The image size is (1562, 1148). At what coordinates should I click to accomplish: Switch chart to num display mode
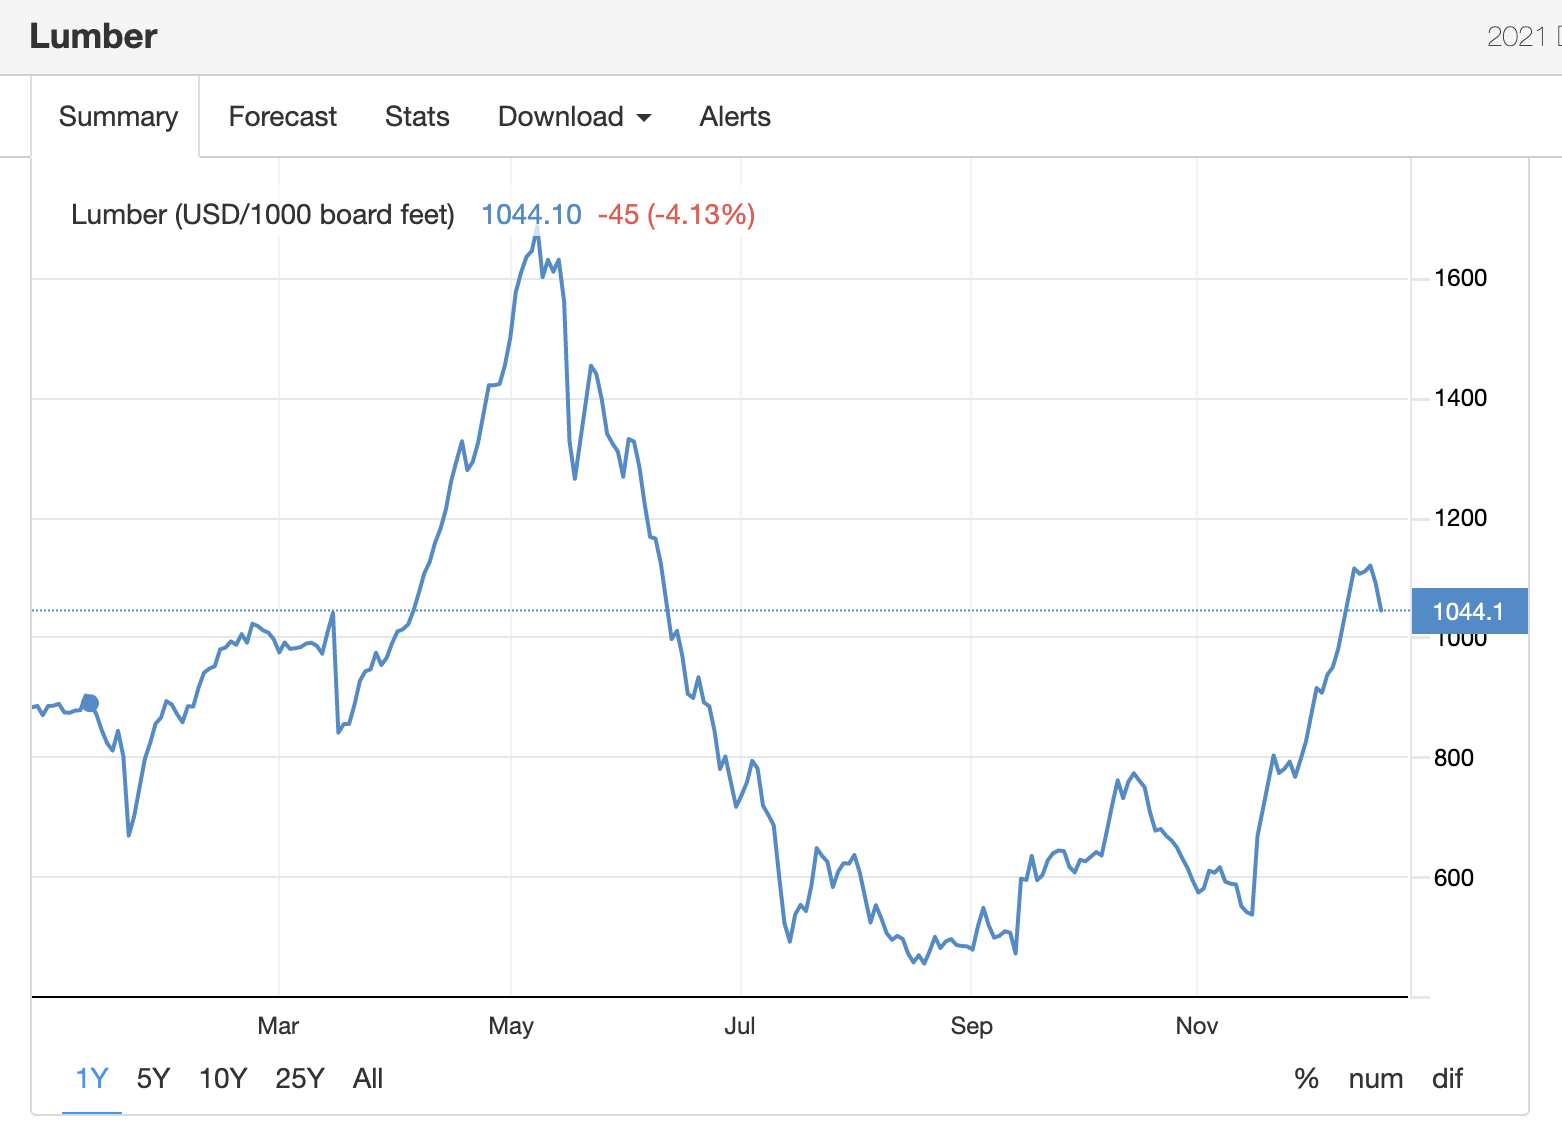point(1376,1078)
